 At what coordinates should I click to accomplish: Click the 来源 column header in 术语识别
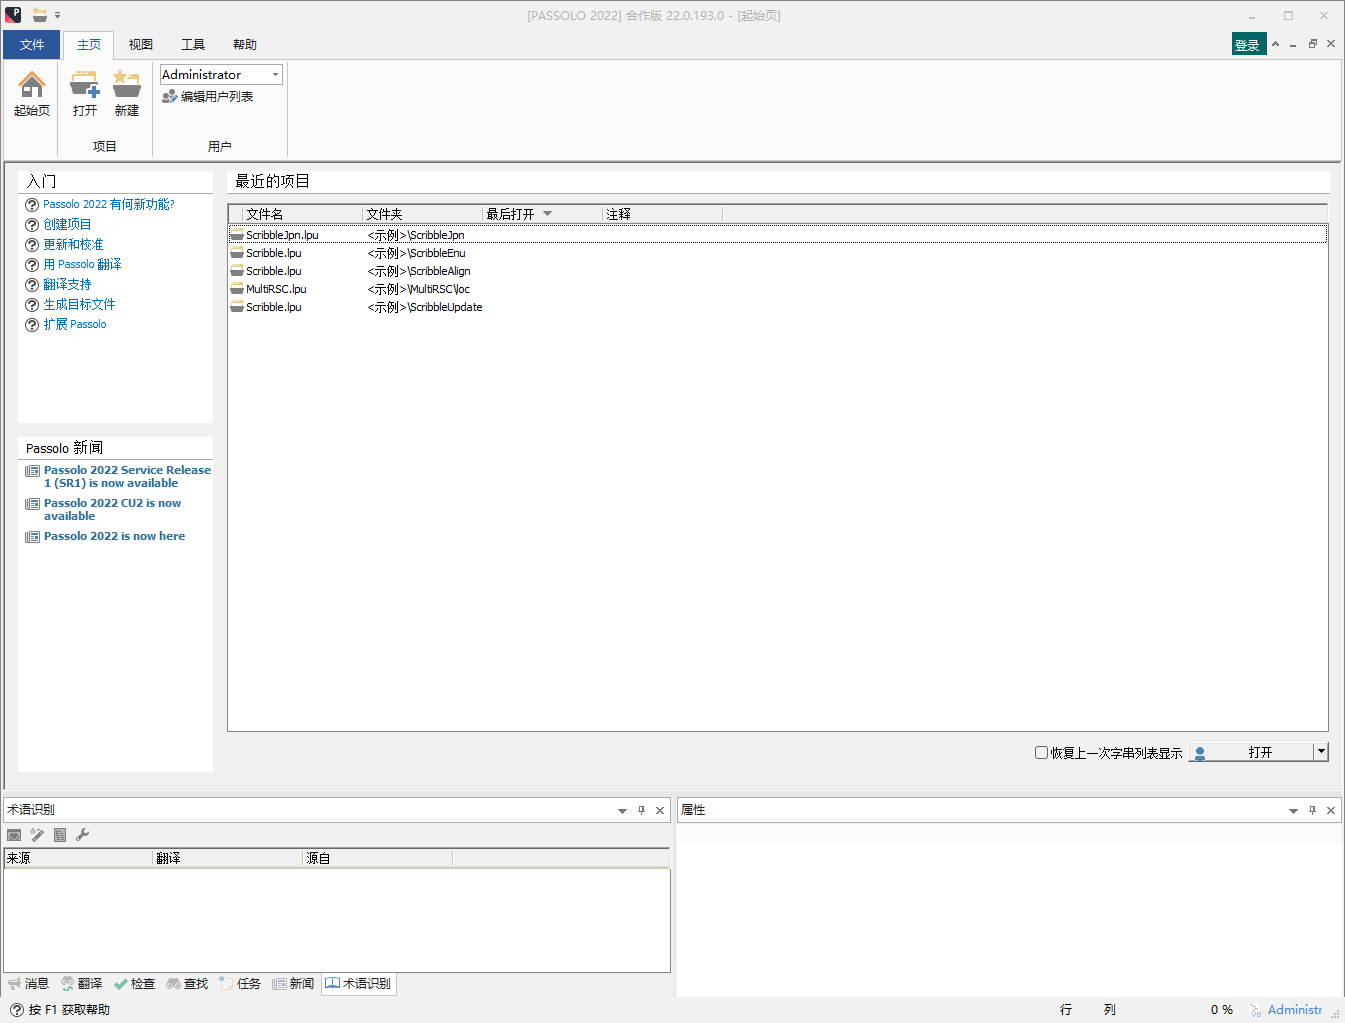point(78,858)
